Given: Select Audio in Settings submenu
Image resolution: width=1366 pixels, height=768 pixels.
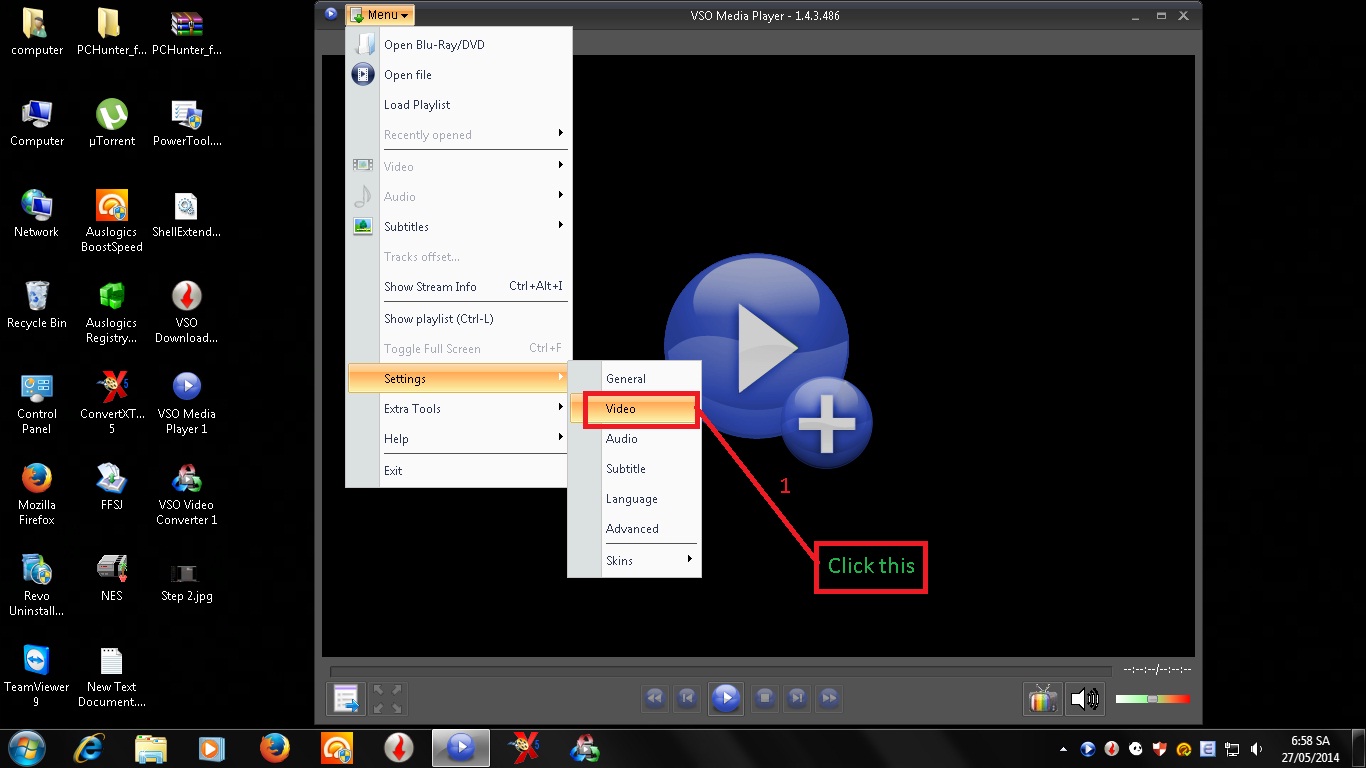Looking at the screenshot, I should [x=634, y=439].
